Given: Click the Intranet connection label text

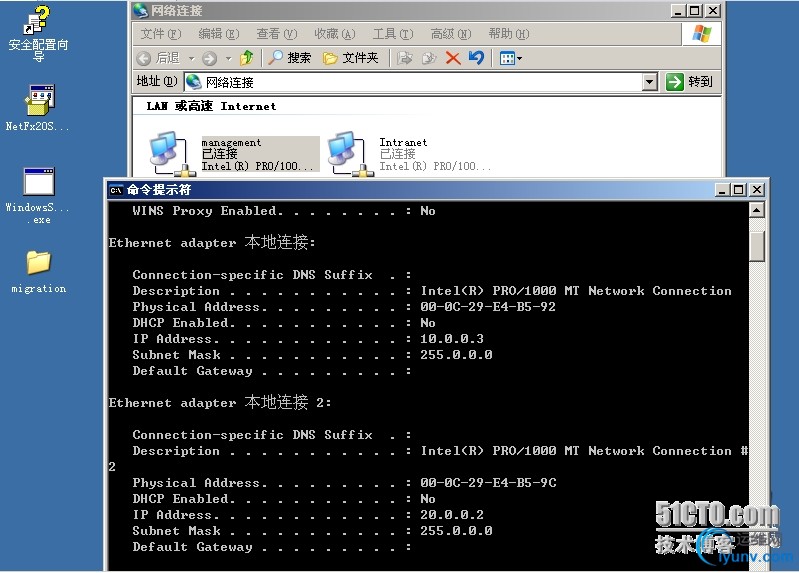Looking at the screenshot, I should pos(403,142).
